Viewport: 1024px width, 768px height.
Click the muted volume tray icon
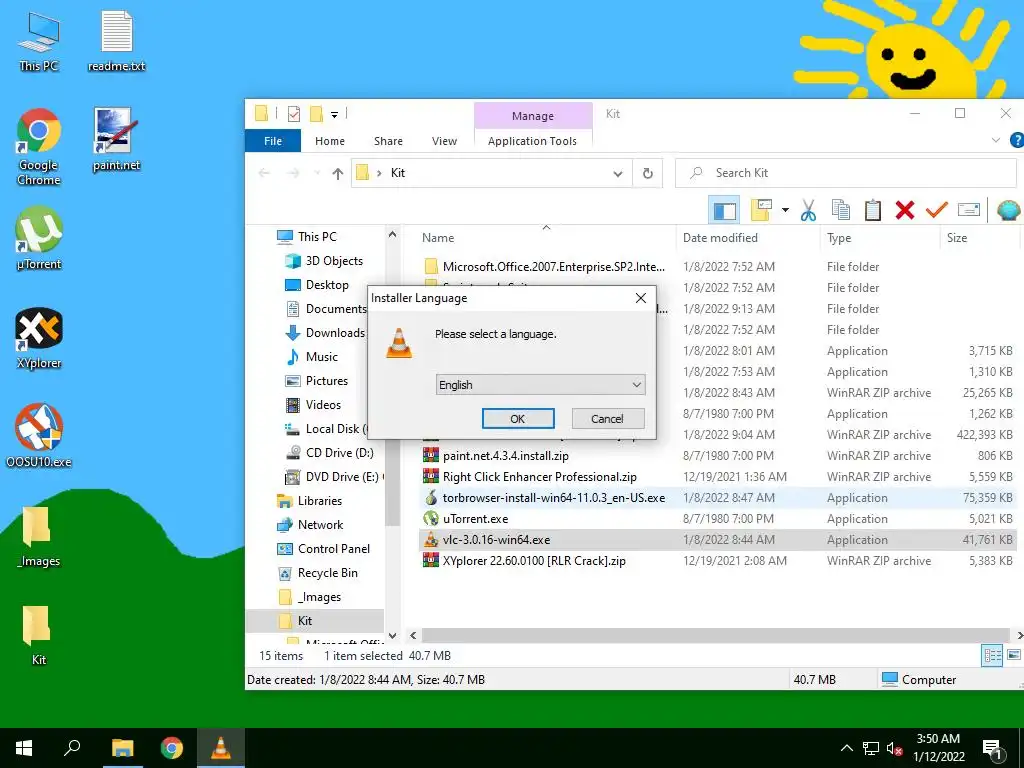coord(895,748)
